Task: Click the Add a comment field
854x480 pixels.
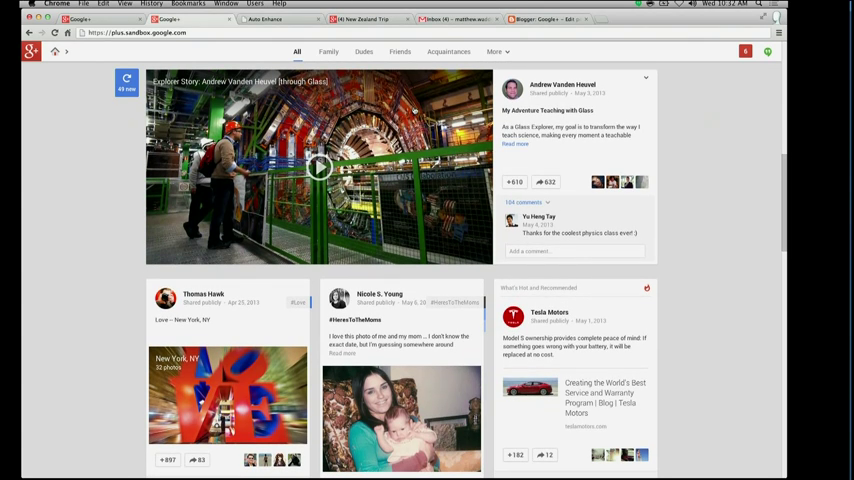Action: point(575,251)
